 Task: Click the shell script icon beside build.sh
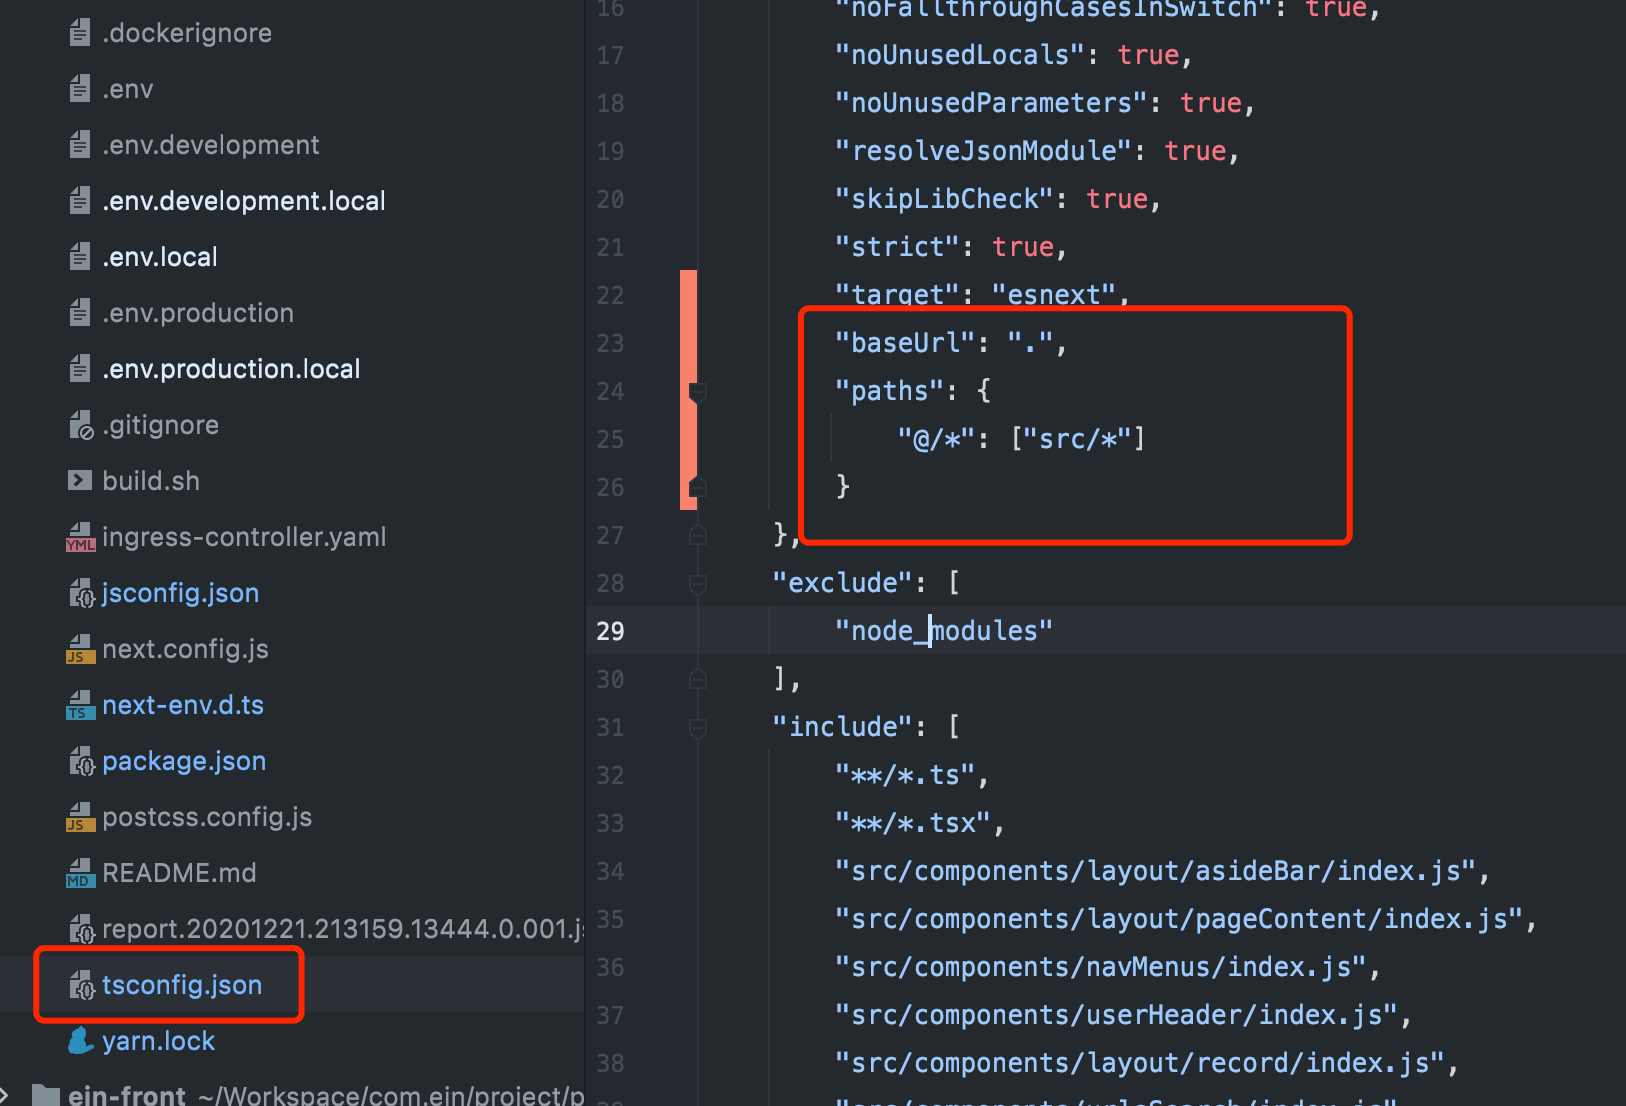80,480
